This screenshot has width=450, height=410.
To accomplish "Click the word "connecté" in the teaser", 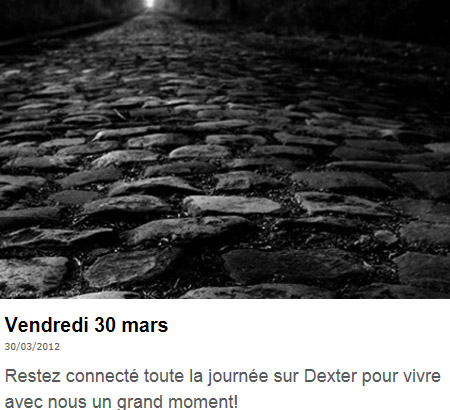I will (102, 376).
